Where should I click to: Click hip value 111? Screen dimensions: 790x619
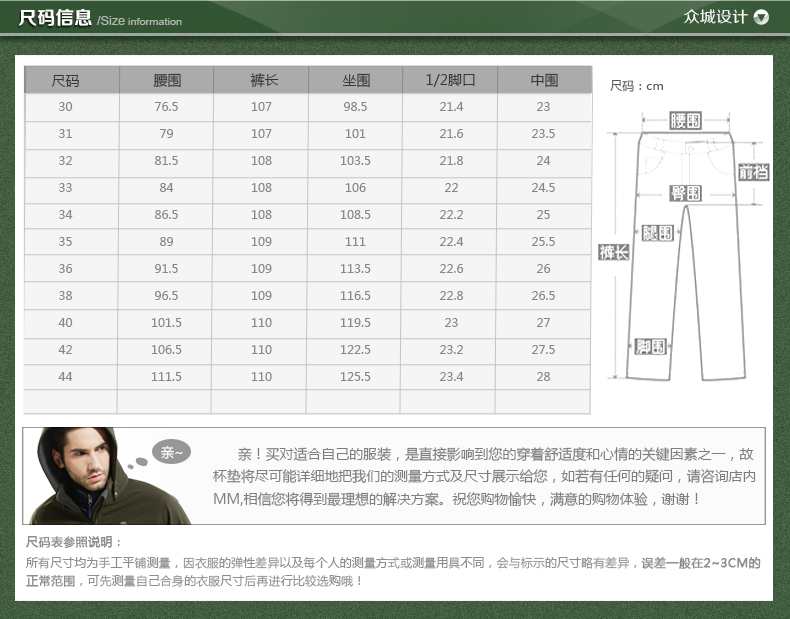tap(355, 242)
